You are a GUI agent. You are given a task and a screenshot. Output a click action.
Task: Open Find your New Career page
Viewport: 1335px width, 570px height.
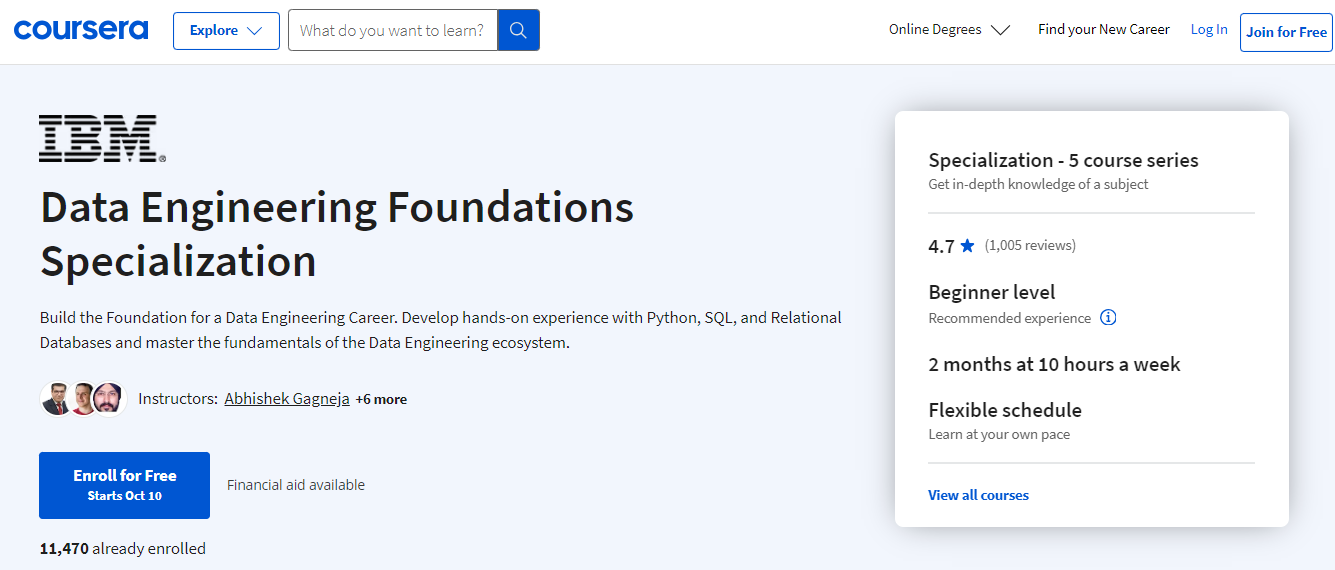pos(1103,30)
